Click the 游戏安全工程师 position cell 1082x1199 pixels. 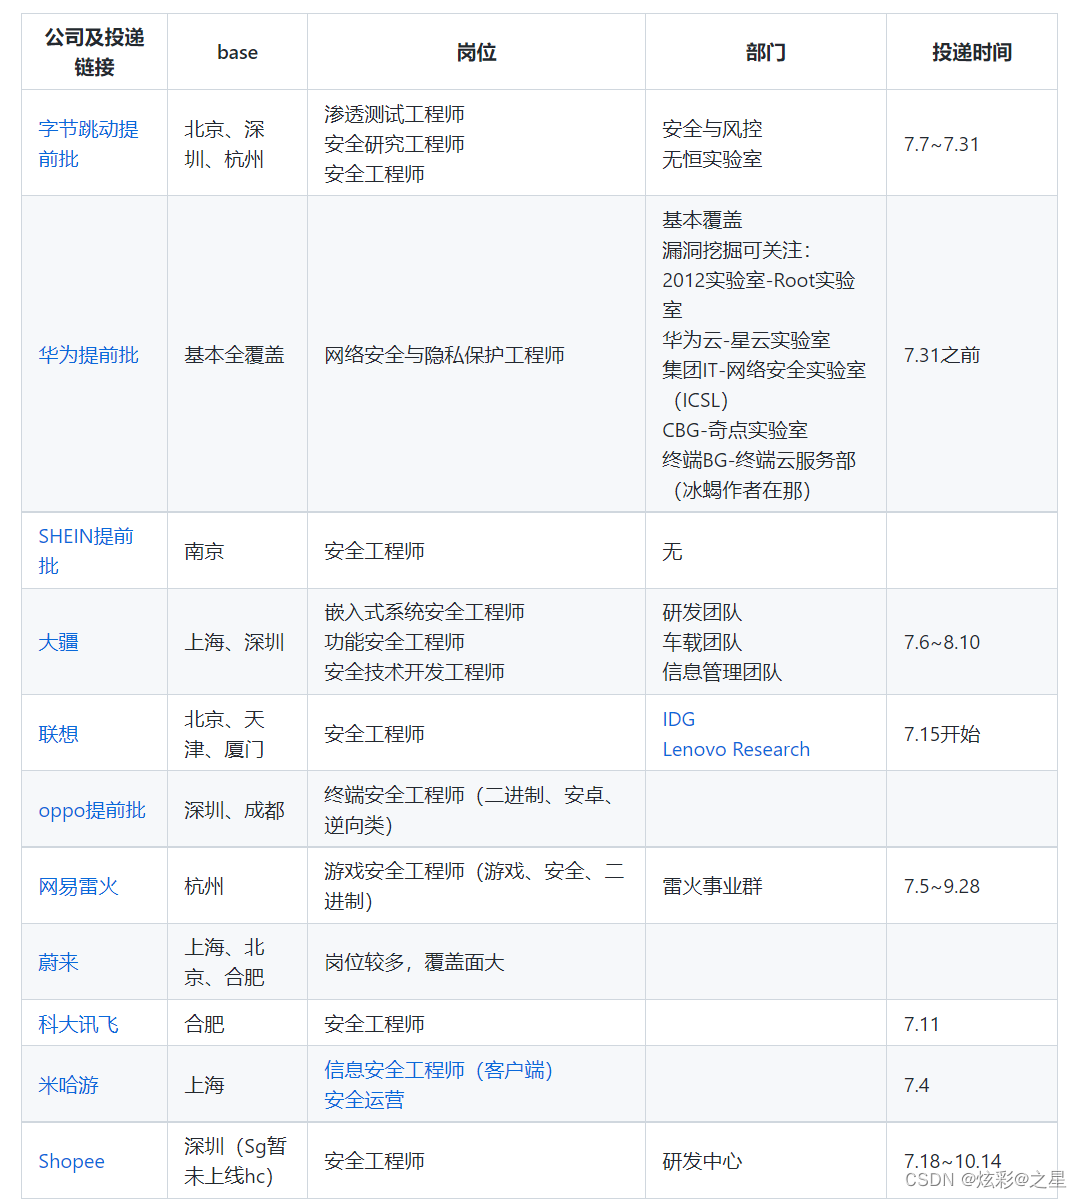[x=474, y=886]
